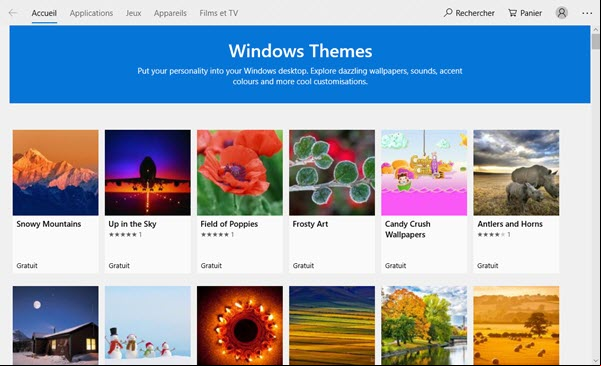This screenshot has height=366, width=601.
Task: Open the user account profile icon
Action: [562, 13]
